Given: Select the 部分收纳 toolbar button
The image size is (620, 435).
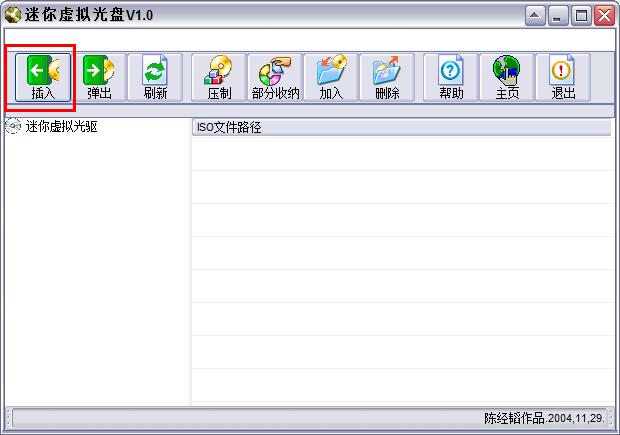Looking at the screenshot, I should (x=275, y=78).
